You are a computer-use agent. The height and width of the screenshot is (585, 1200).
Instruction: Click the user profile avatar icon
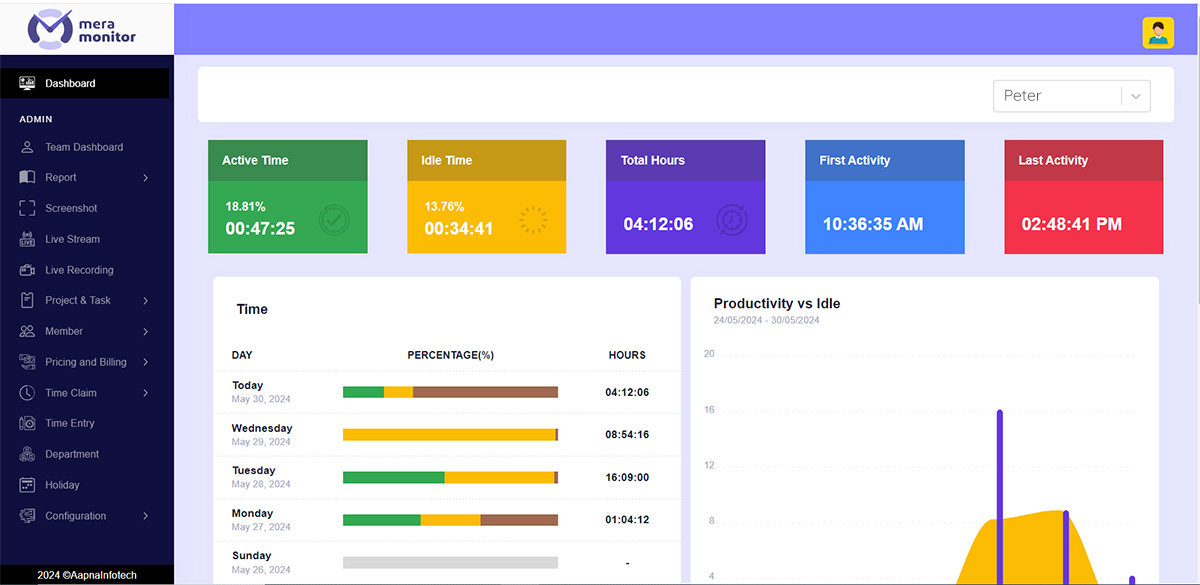pos(1158,33)
